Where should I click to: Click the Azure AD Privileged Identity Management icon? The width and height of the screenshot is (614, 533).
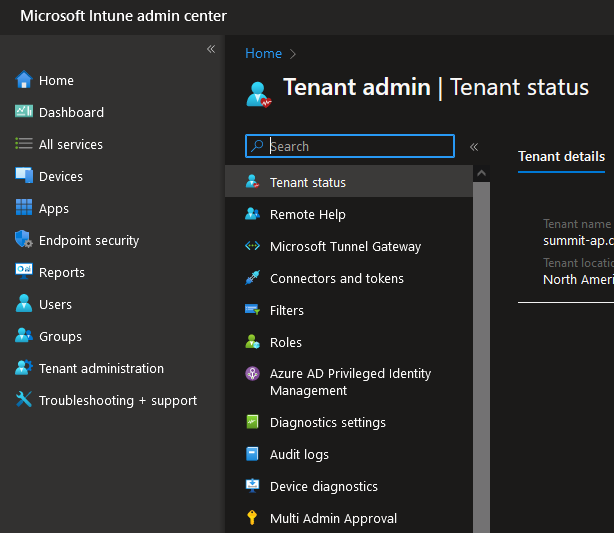pyautogui.click(x=253, y=374)
